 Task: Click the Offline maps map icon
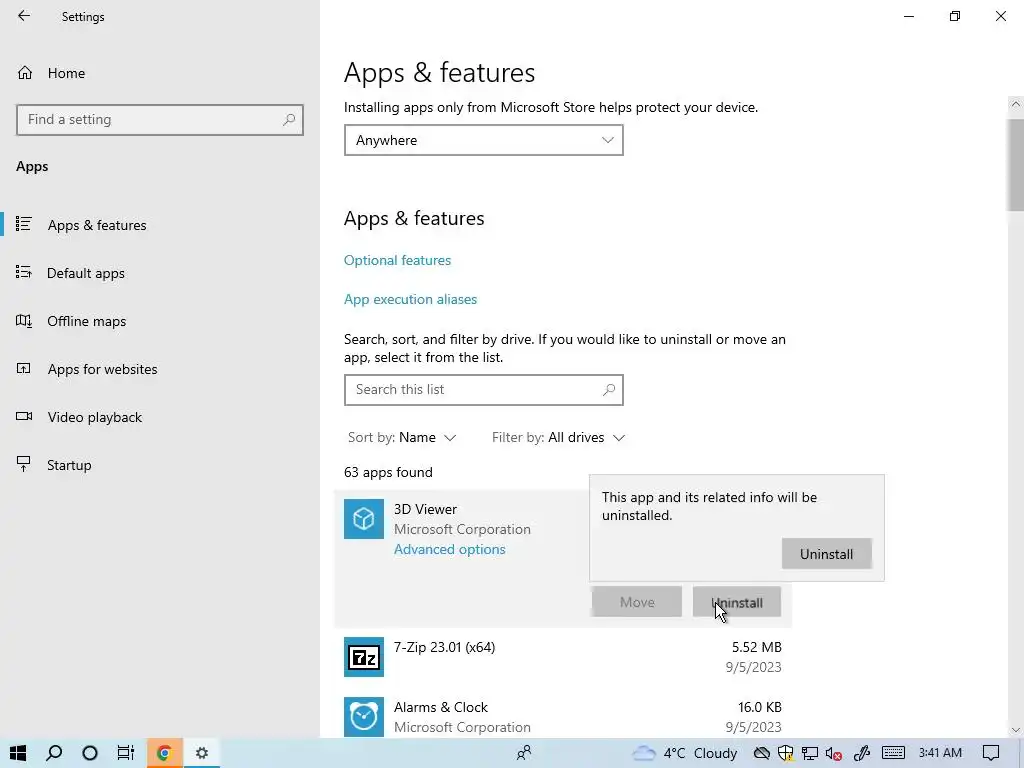pyautogui.click(x=24, y=321)
